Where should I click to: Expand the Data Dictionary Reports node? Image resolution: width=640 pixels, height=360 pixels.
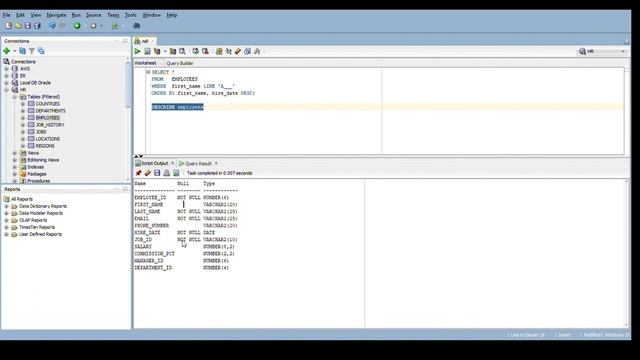(7, 207)
